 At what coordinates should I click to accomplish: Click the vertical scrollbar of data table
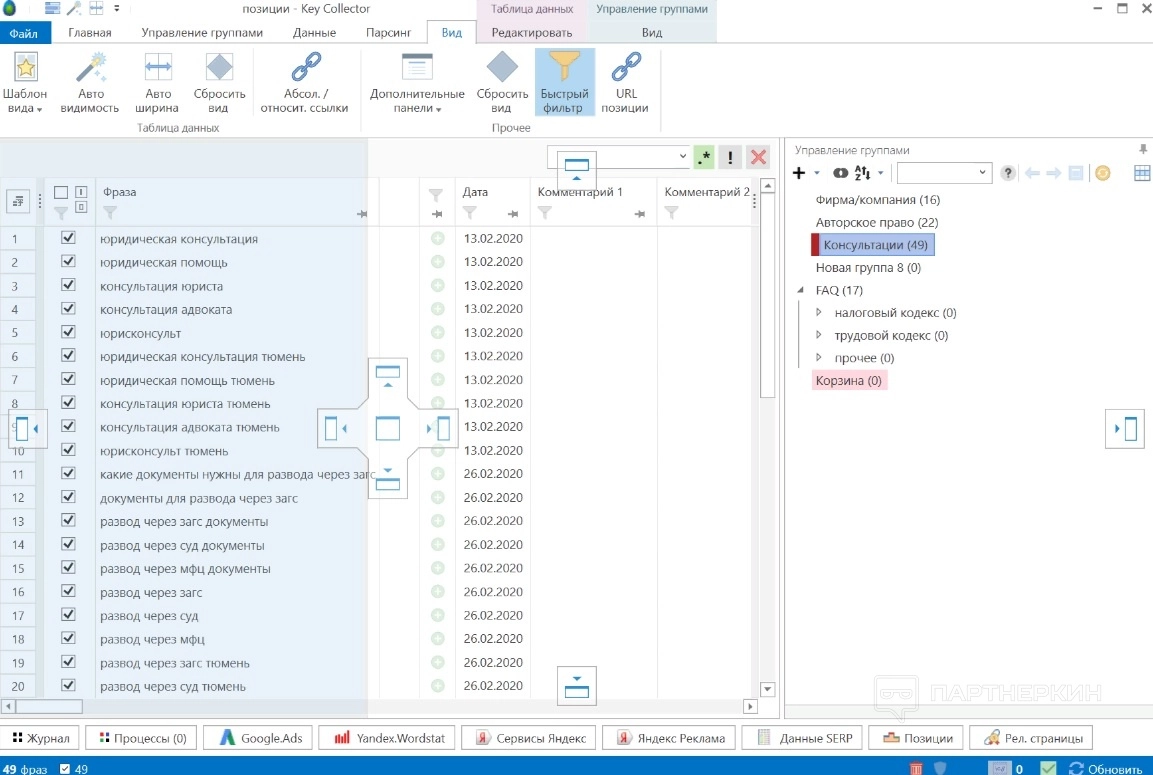click(767, 300)
